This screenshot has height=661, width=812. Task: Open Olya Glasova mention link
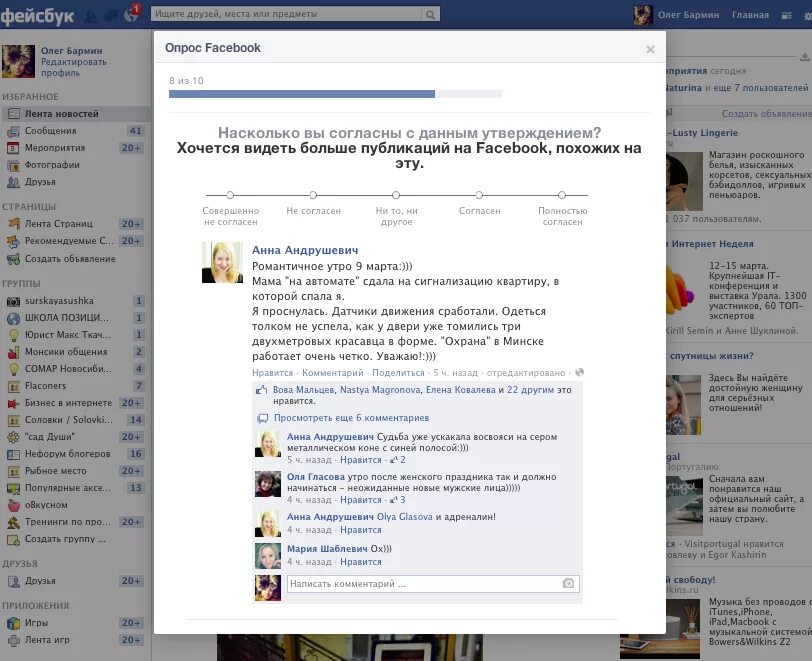[x=404, y=516]
